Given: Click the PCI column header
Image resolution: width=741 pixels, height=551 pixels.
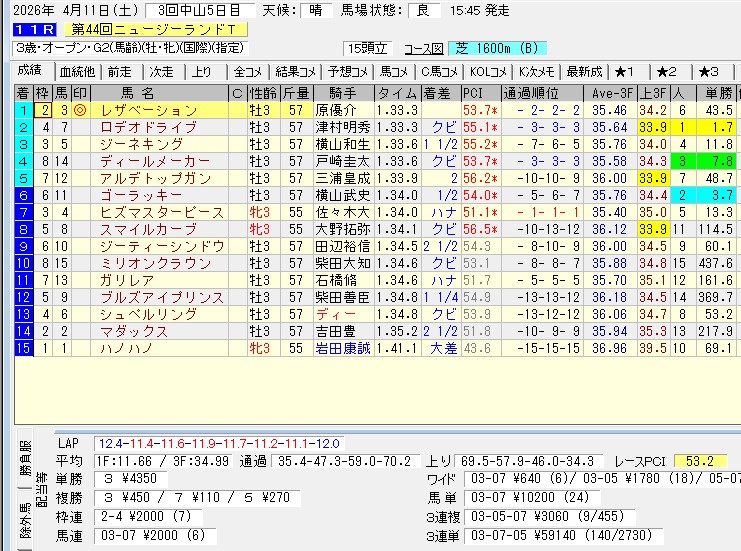Looking at the screenshot, I should point(475,93).
